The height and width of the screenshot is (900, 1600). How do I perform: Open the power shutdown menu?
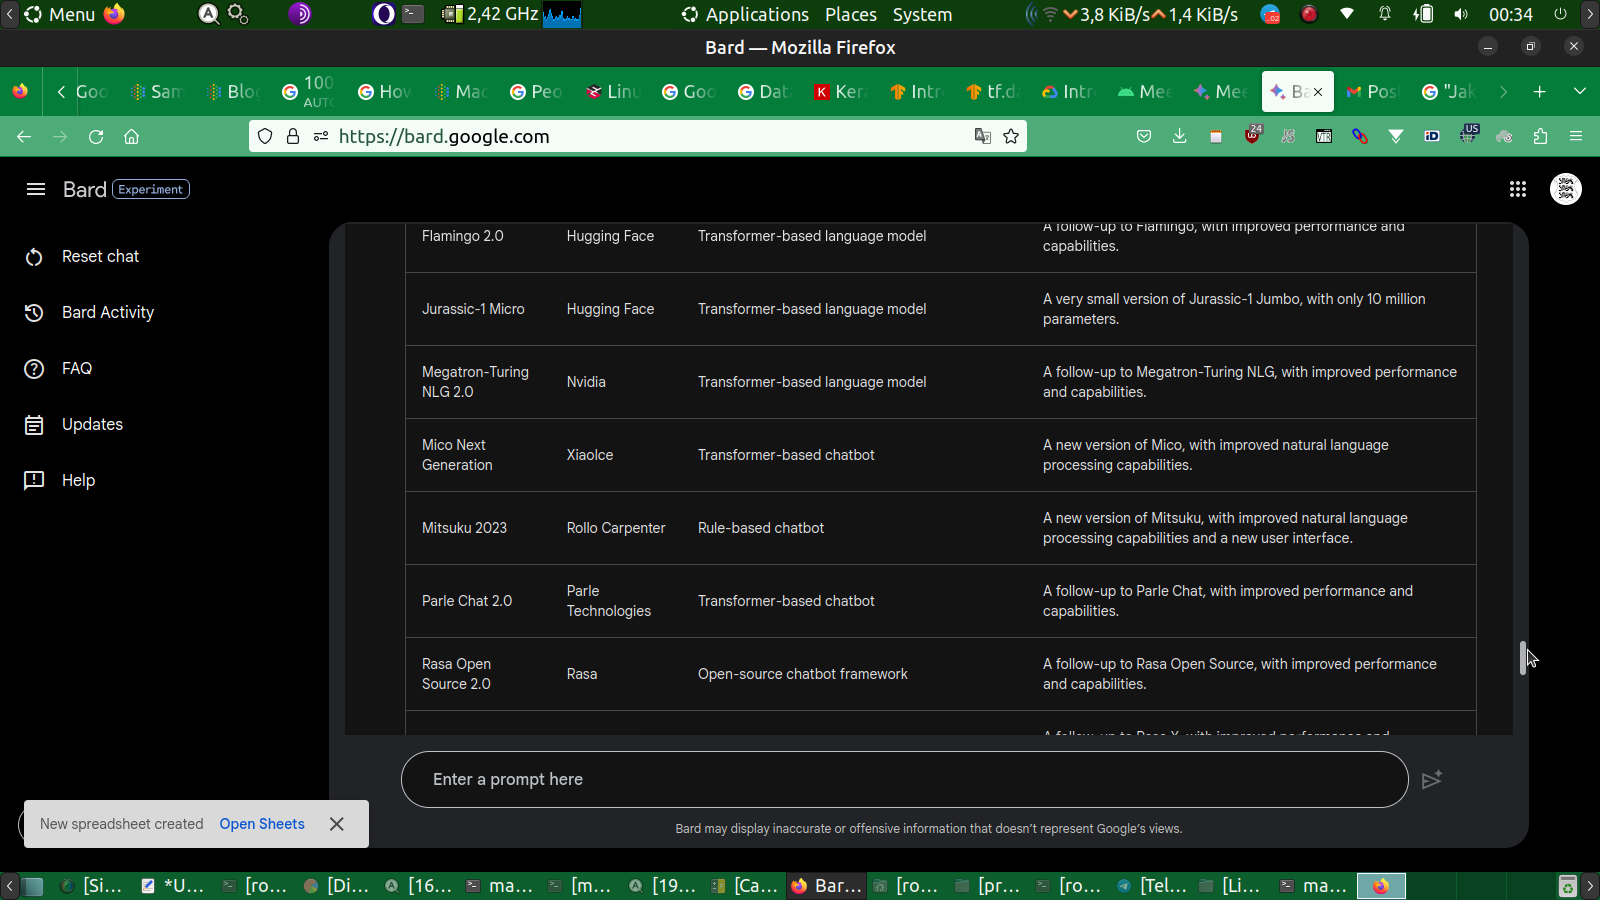pyautogui.click(x=1560, y=14)
